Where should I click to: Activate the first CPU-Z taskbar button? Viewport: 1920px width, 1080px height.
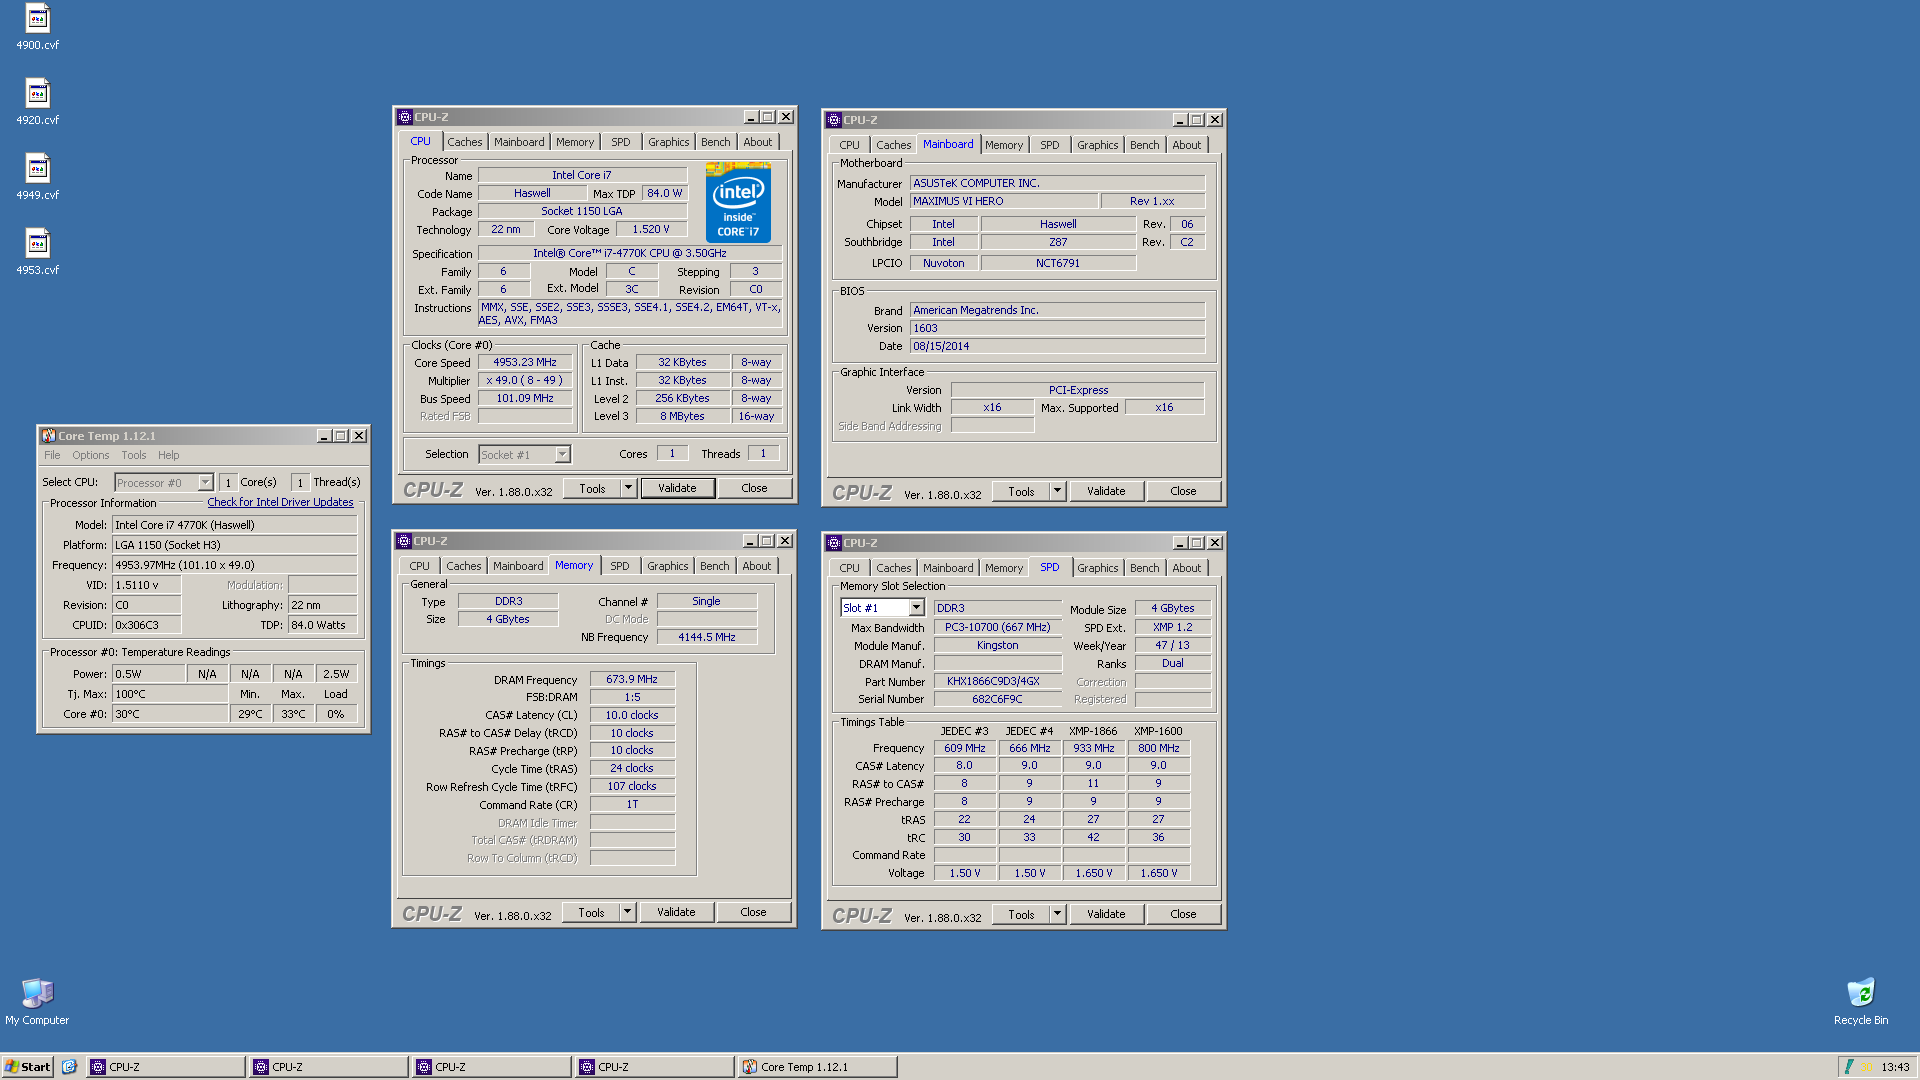click(165, 1067)
